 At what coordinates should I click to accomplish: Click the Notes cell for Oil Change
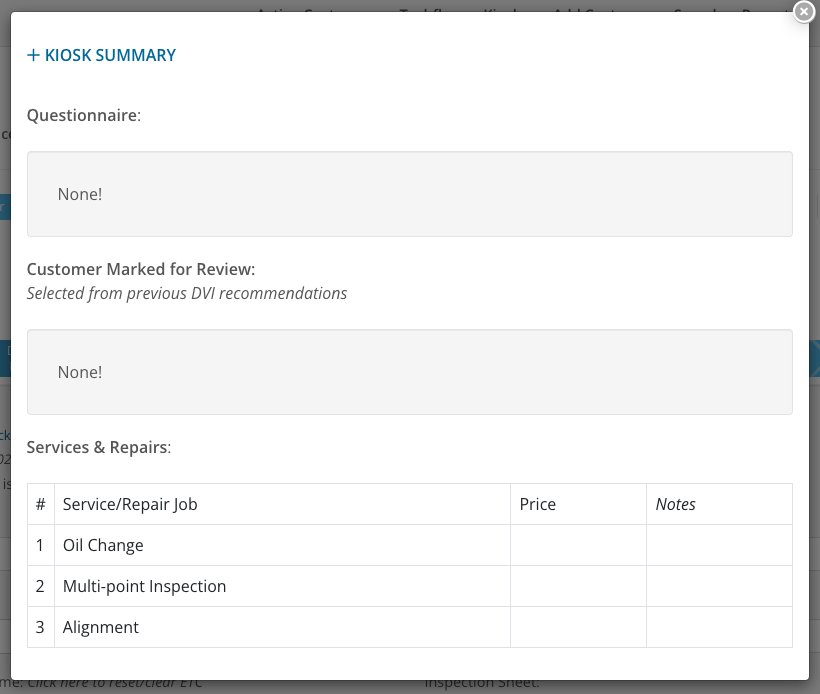(x=719, y=545)
